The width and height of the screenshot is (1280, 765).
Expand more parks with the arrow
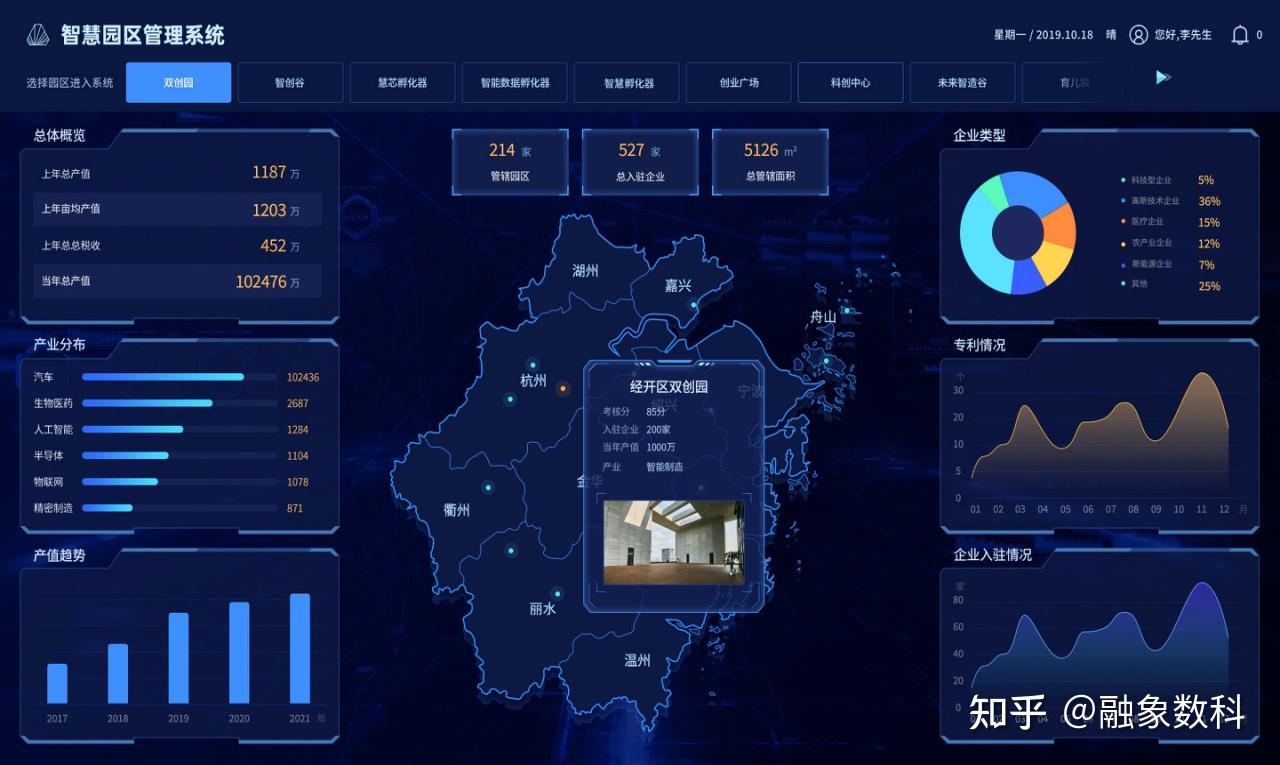click(1162, 77)
